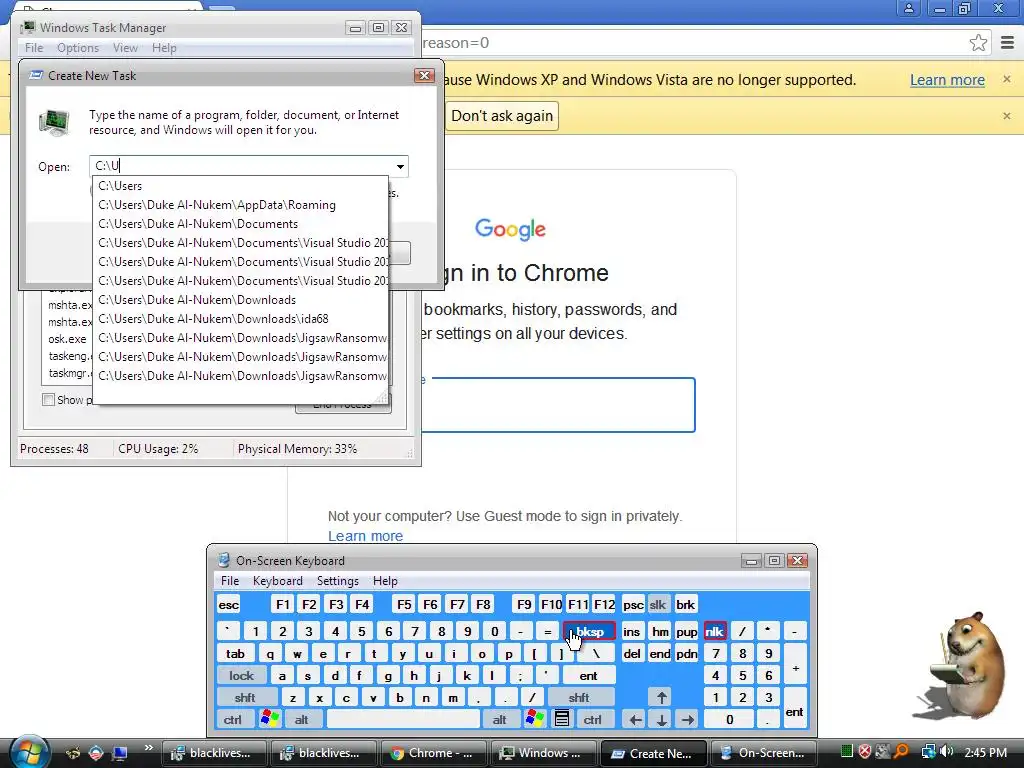Click the volume icon in system tray

coord(947,752)
